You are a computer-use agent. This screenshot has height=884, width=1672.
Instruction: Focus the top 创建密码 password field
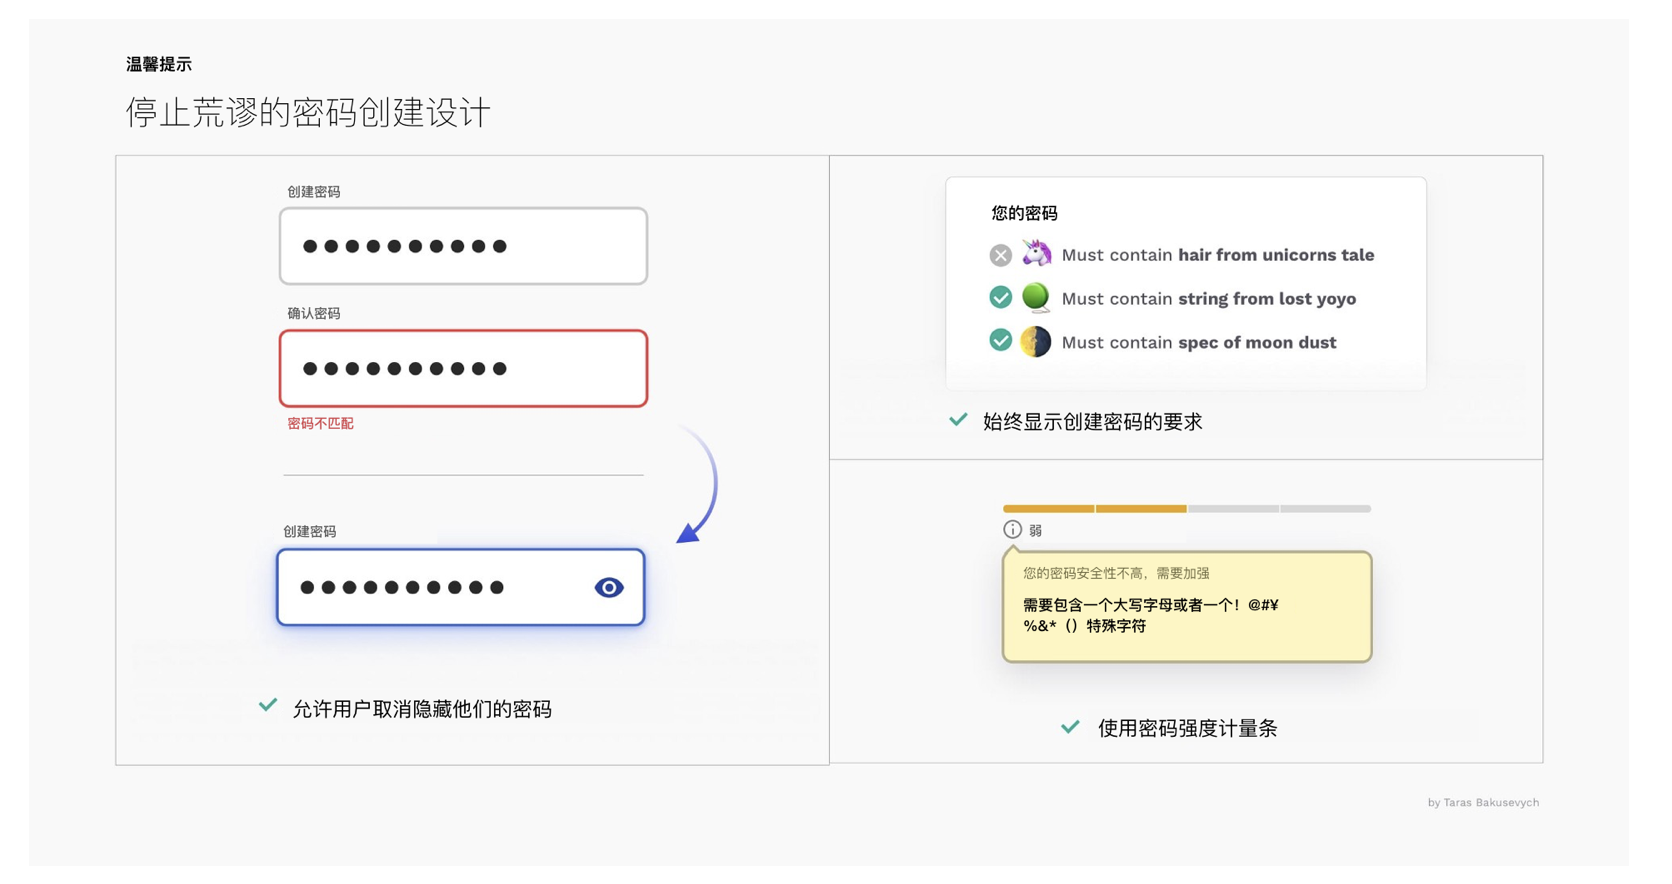(463, 246)
